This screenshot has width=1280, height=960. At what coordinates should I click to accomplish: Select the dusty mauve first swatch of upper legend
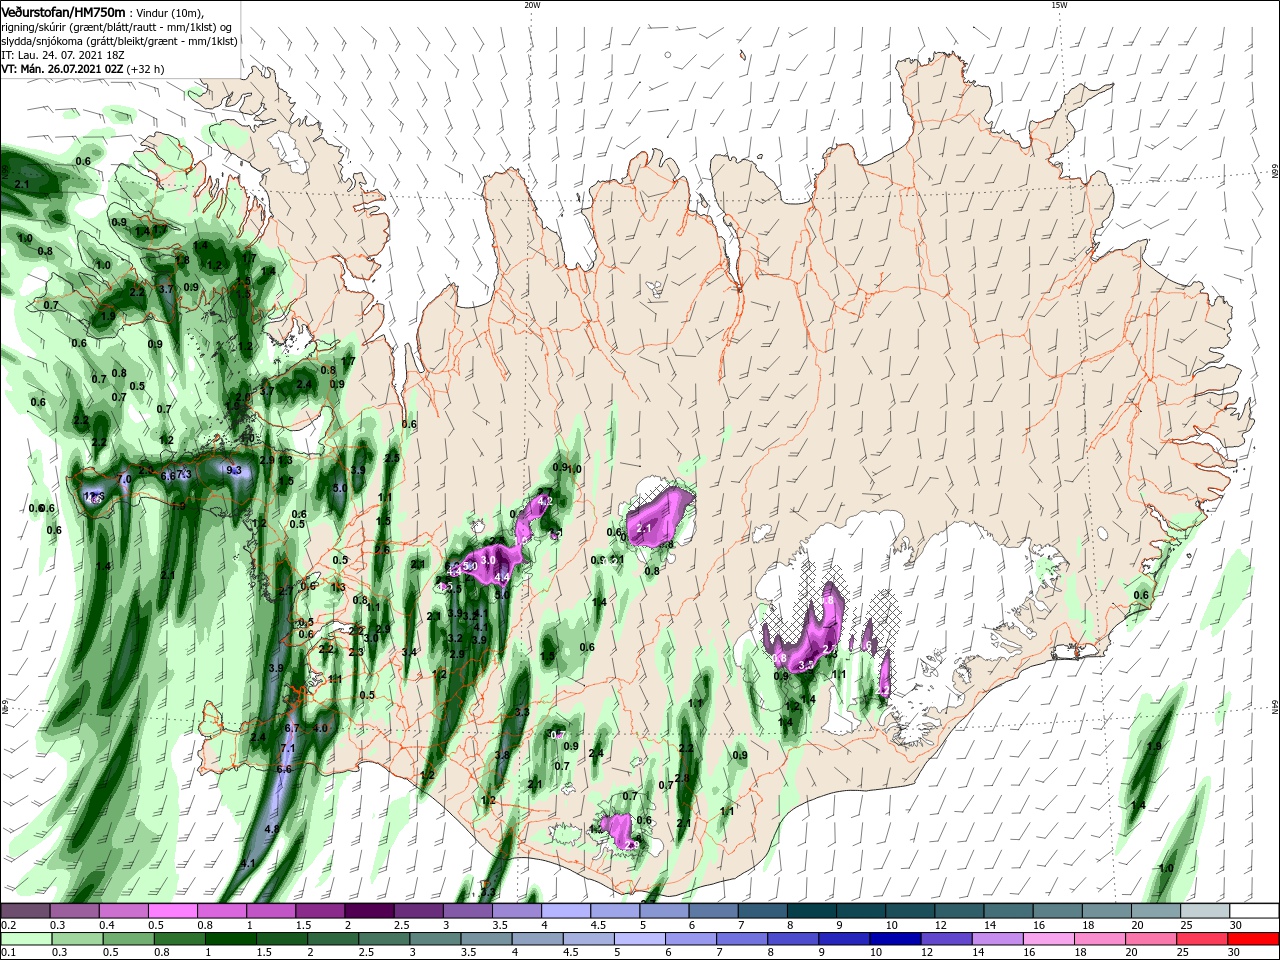[24, 911]
